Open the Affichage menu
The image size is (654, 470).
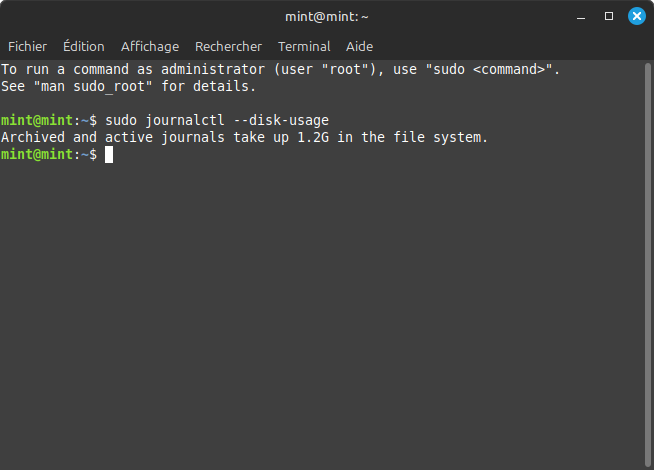(x=150, y=46)
